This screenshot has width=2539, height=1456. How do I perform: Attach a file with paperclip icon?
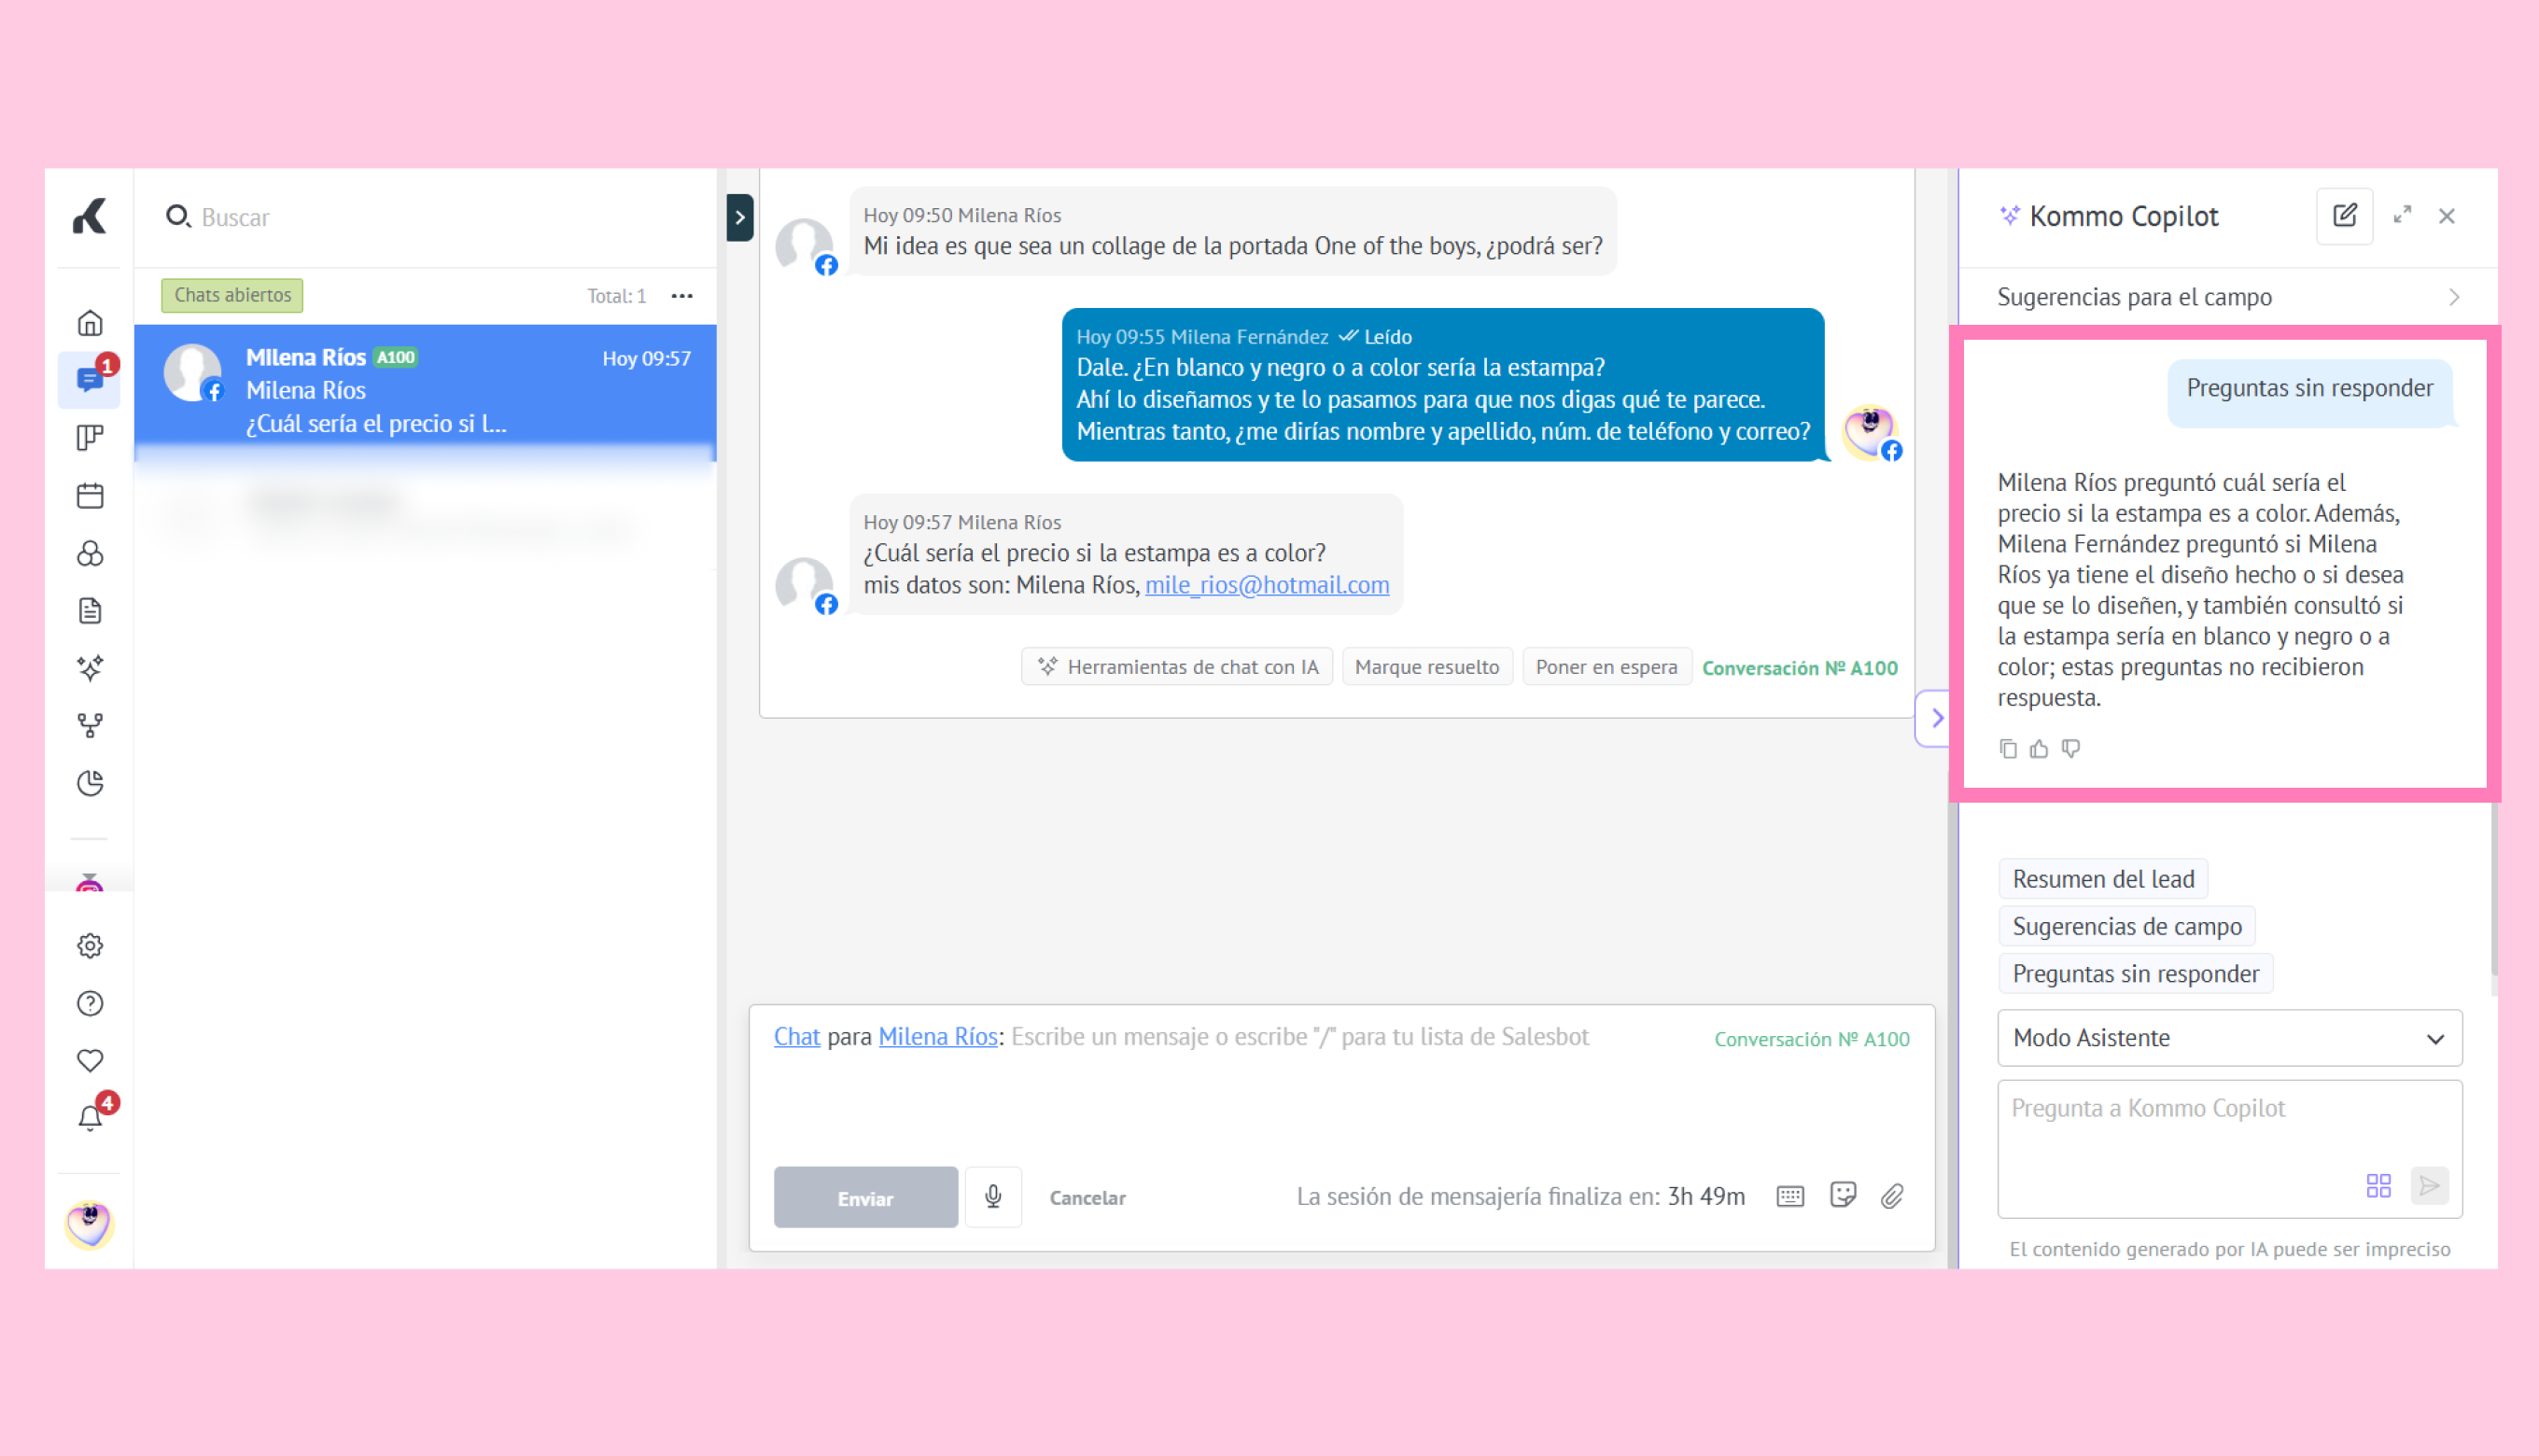point(1892,1196)
